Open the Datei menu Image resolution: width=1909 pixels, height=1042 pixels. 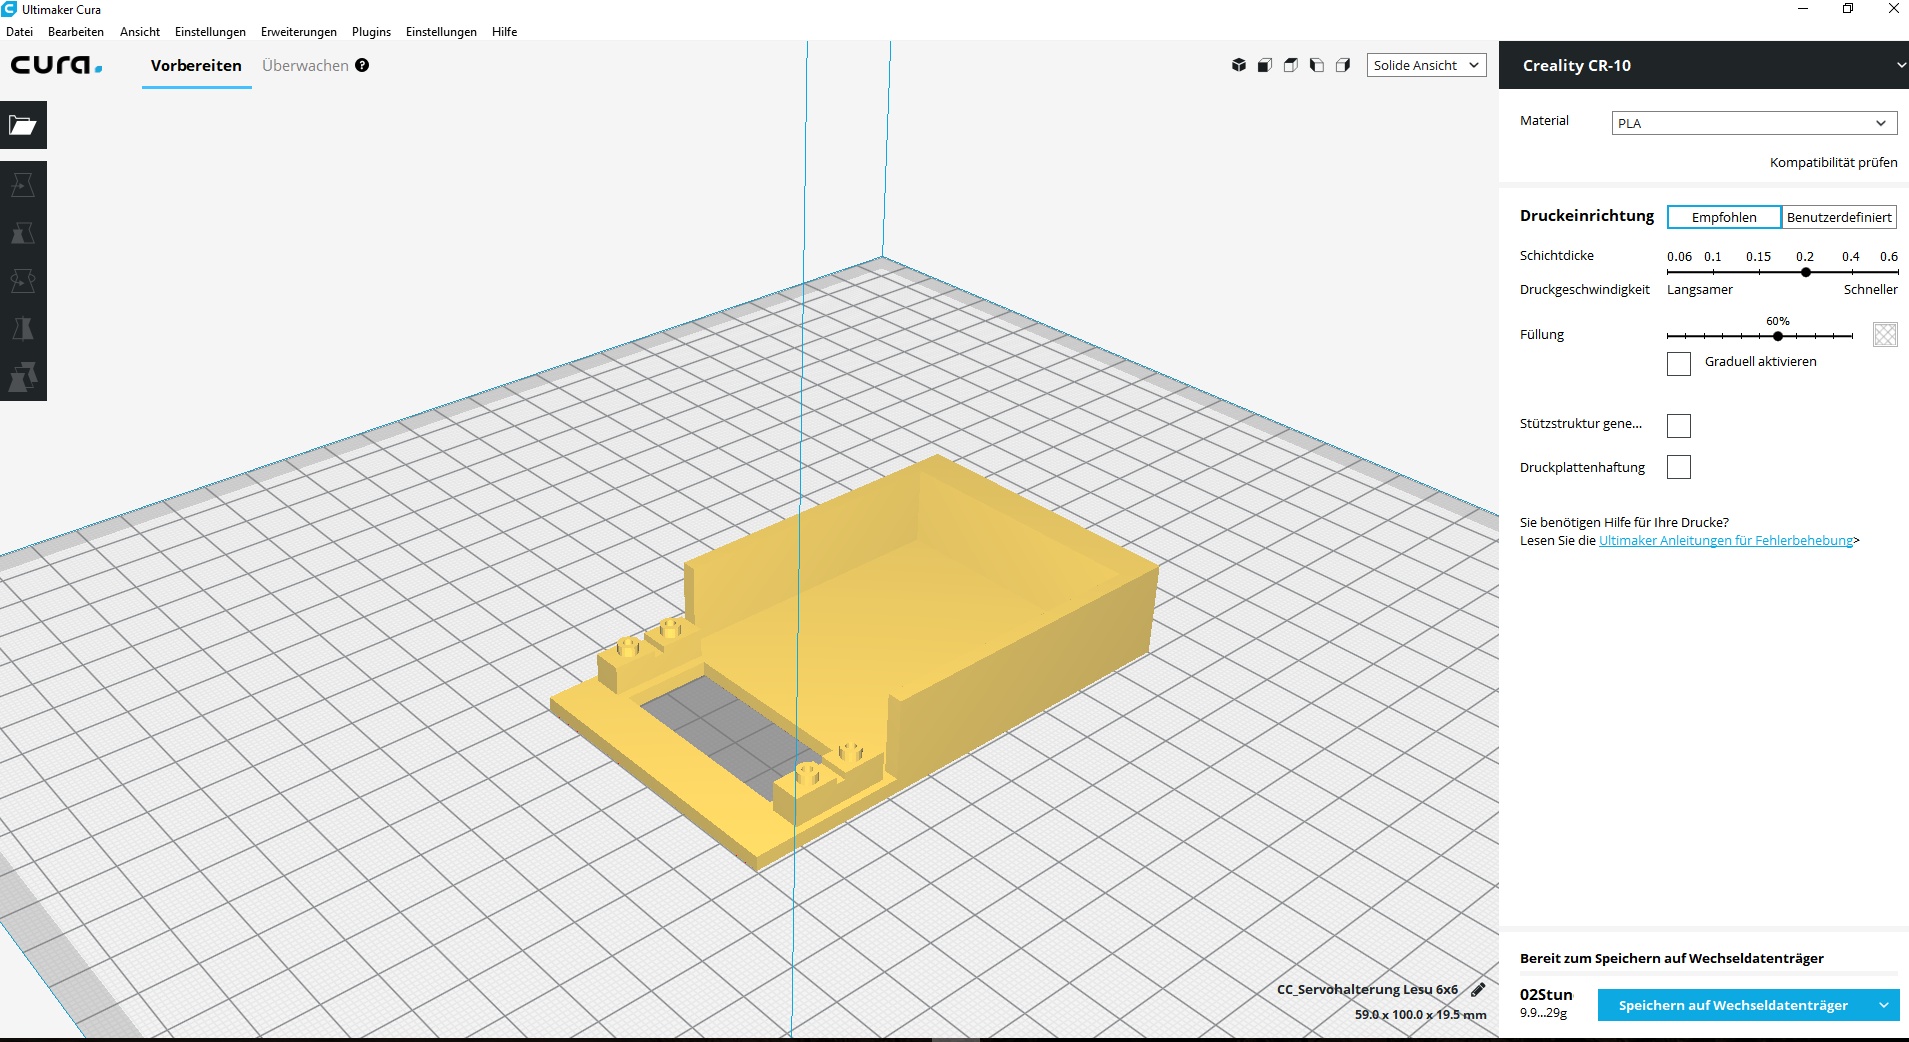click(x=19, y=32)
